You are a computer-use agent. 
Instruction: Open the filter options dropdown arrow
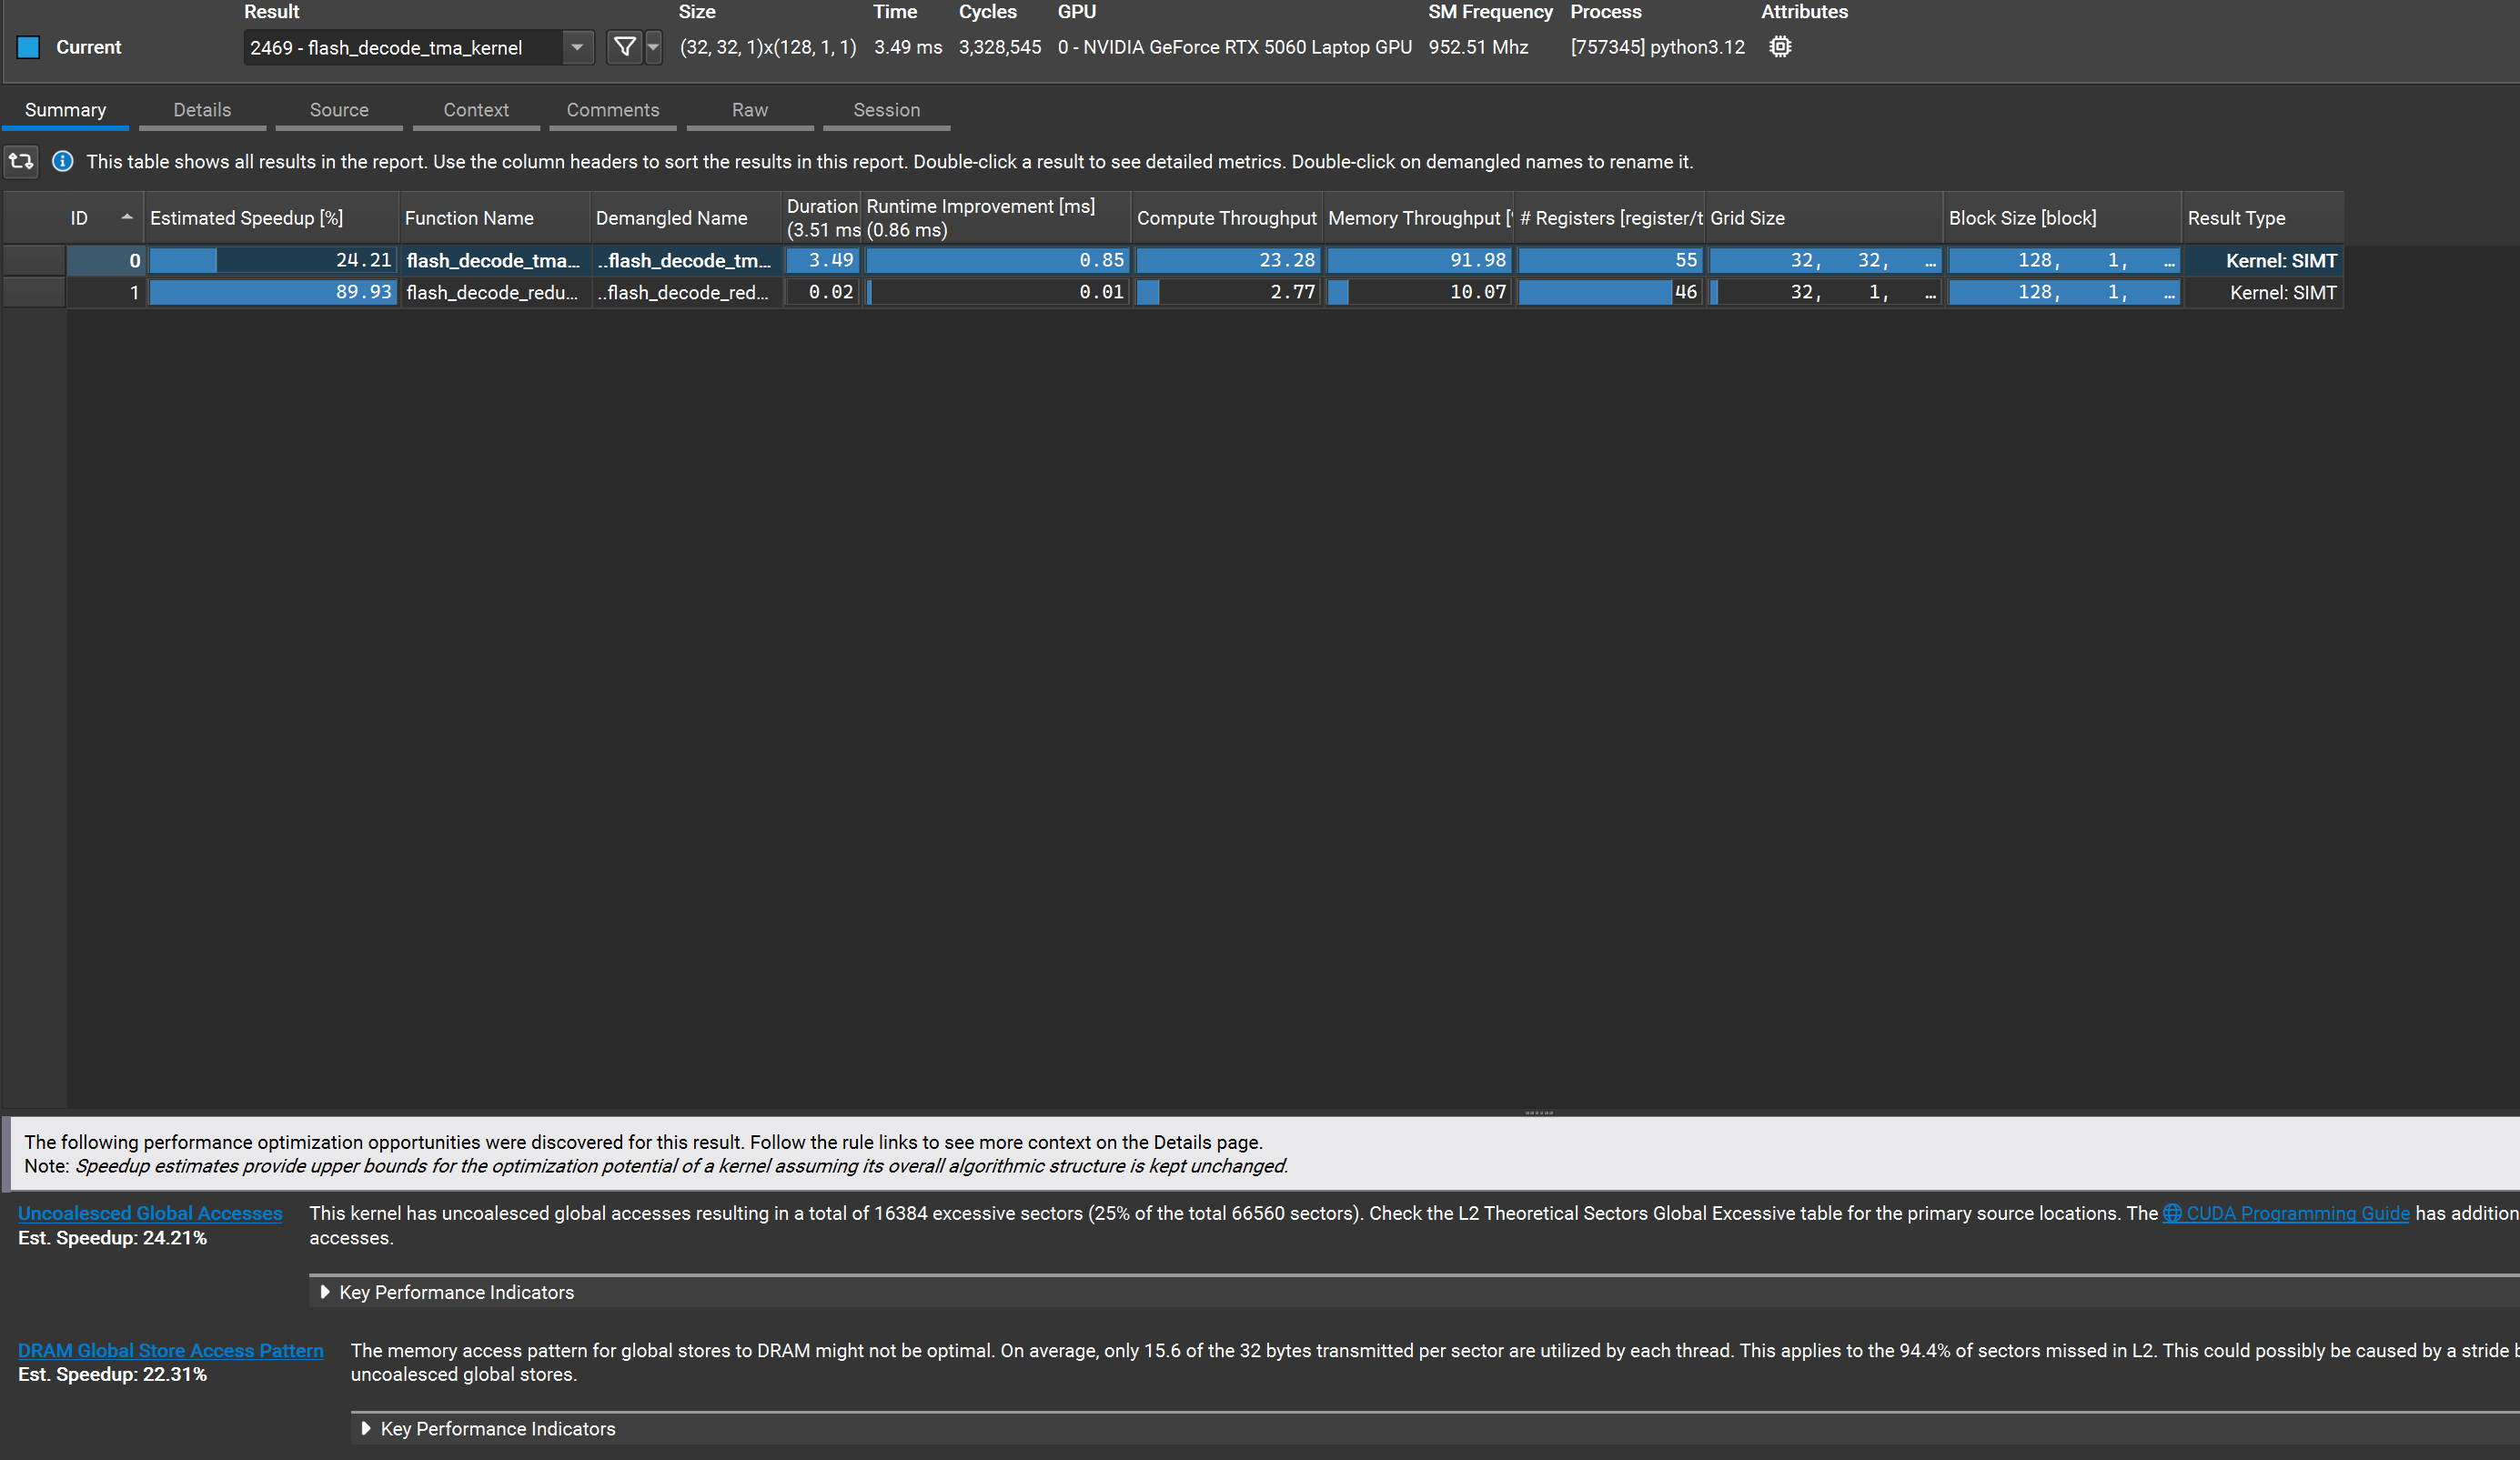653,47
